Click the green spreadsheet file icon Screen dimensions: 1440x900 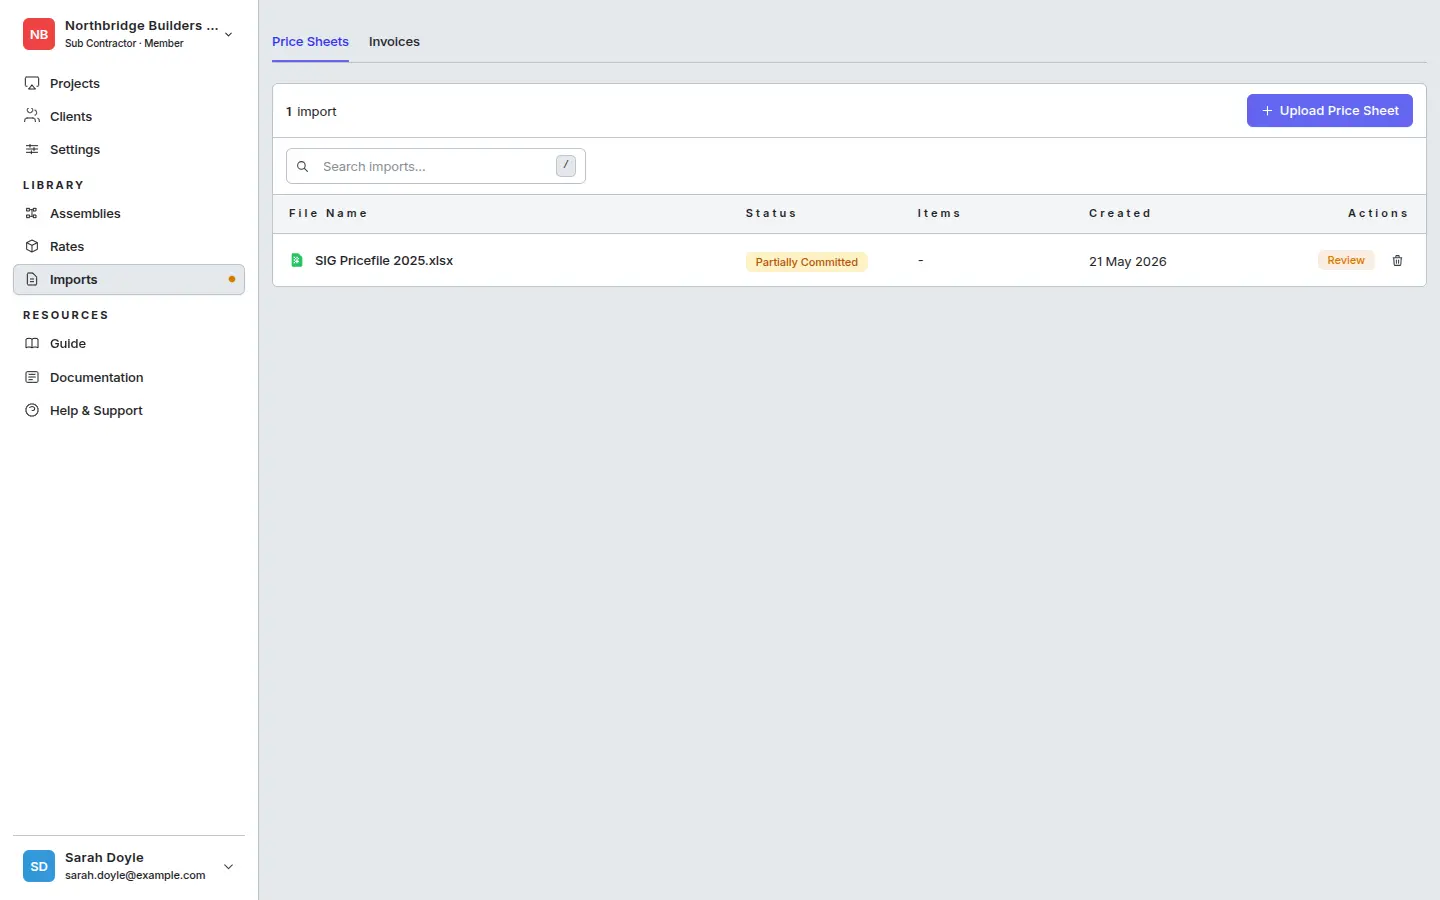(x=297, y=260)
